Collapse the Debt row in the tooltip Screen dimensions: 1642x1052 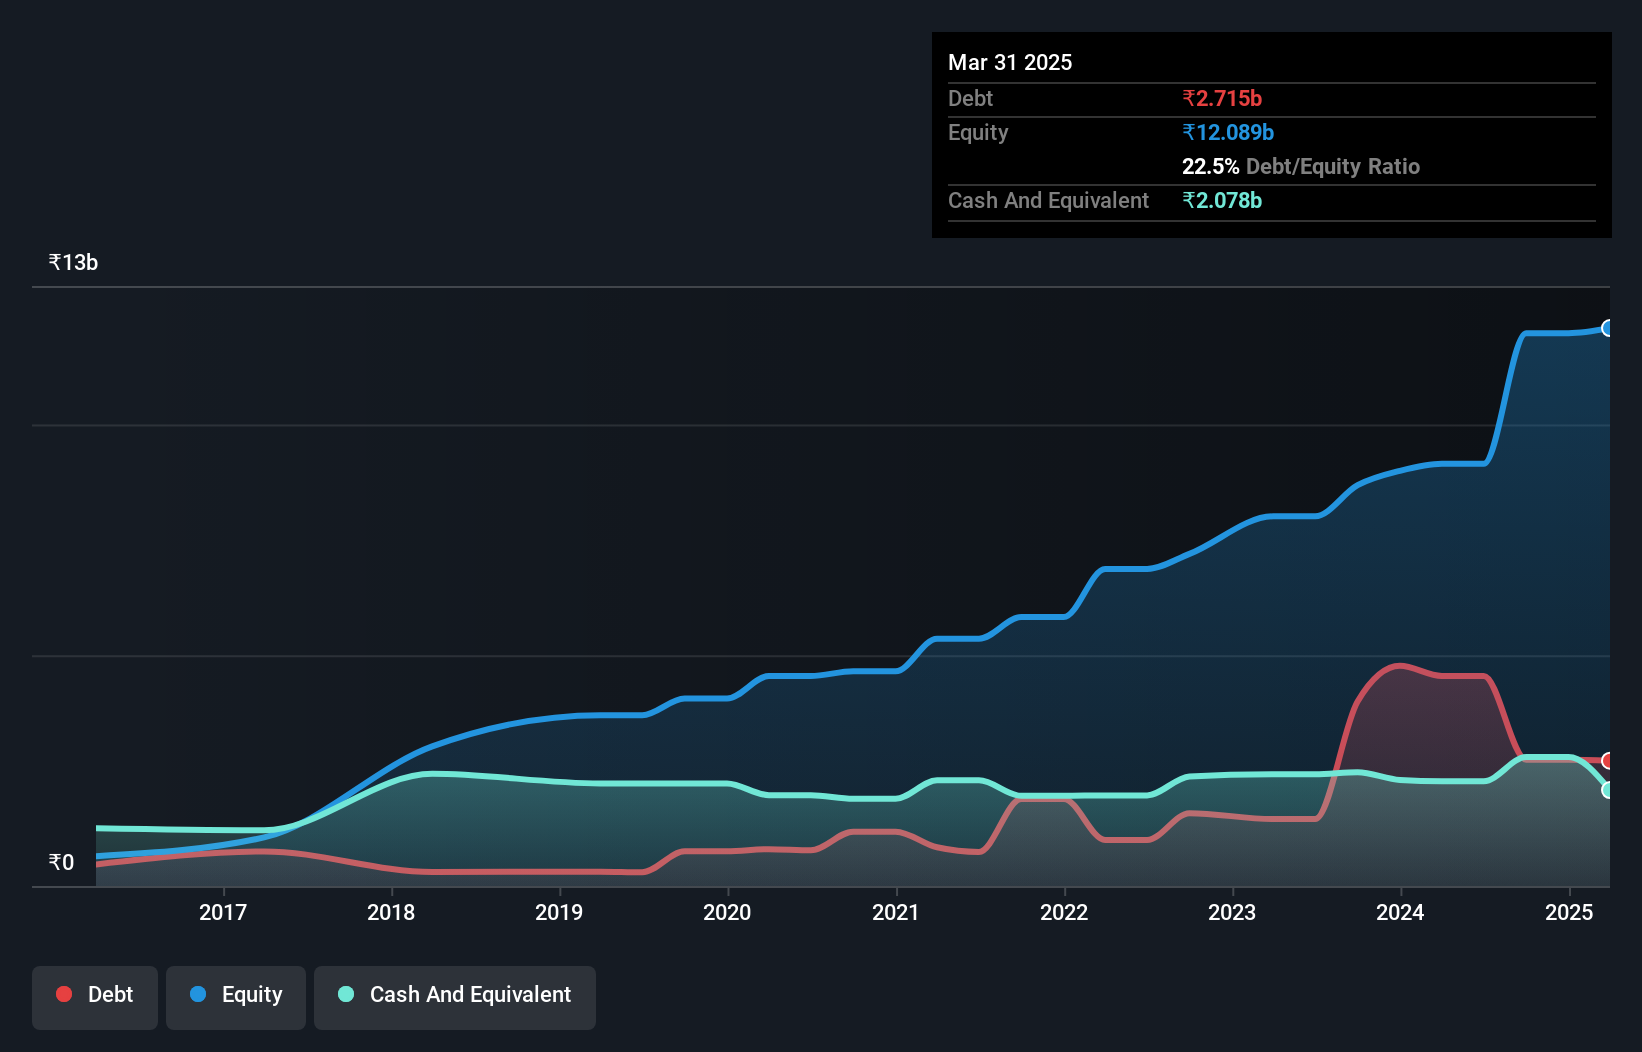point(970,99)
